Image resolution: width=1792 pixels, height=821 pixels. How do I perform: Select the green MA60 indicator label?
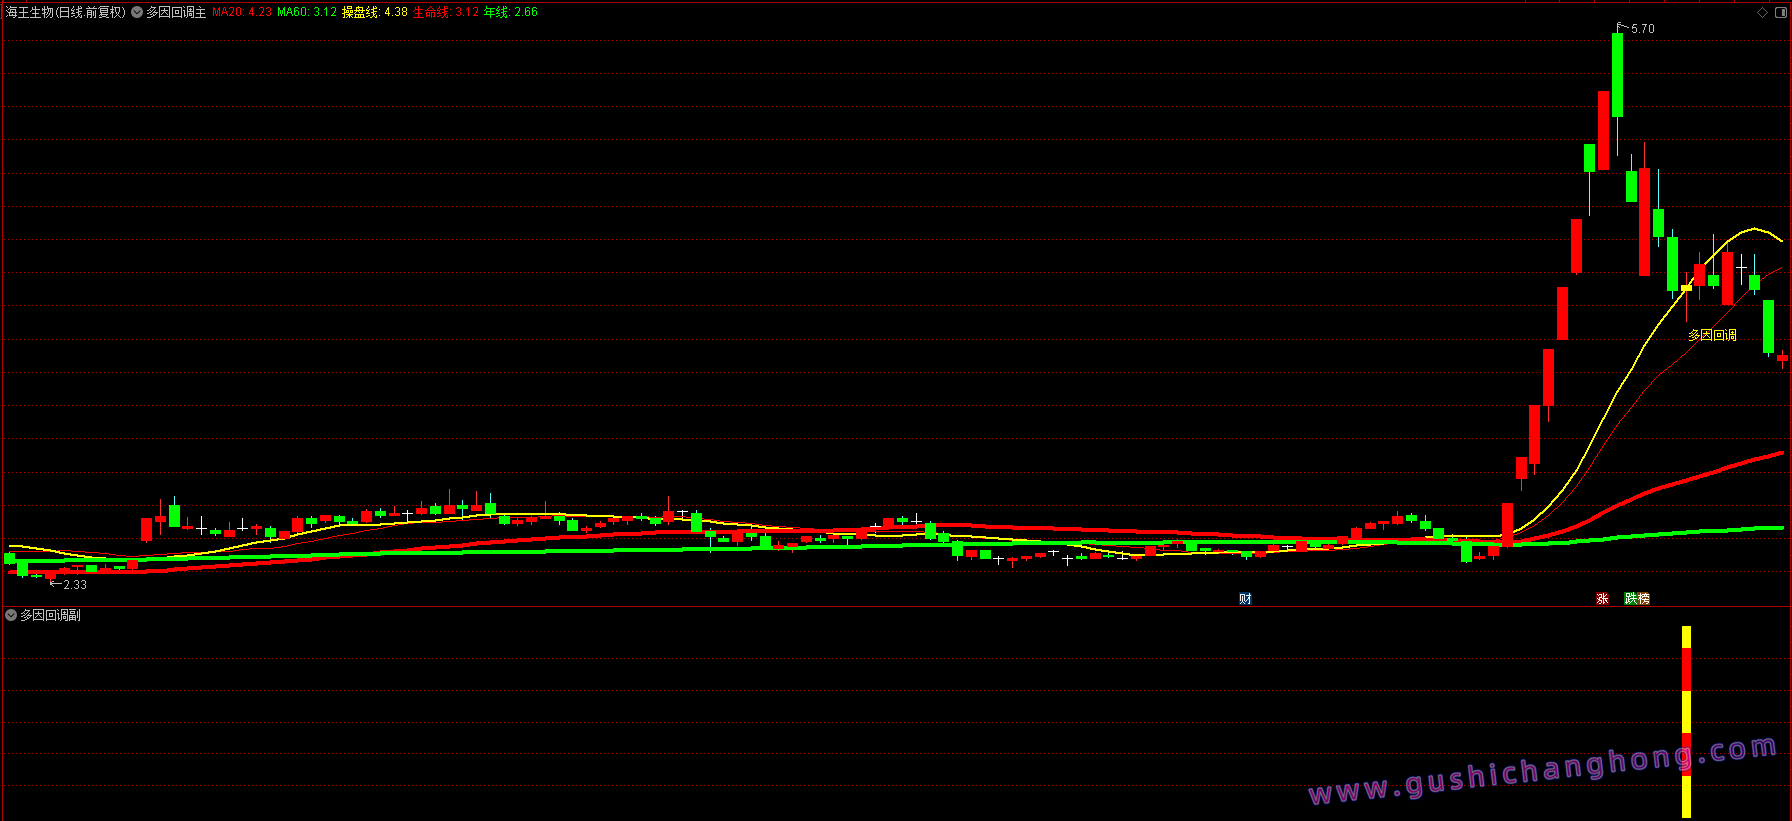[x=307, y=12]
